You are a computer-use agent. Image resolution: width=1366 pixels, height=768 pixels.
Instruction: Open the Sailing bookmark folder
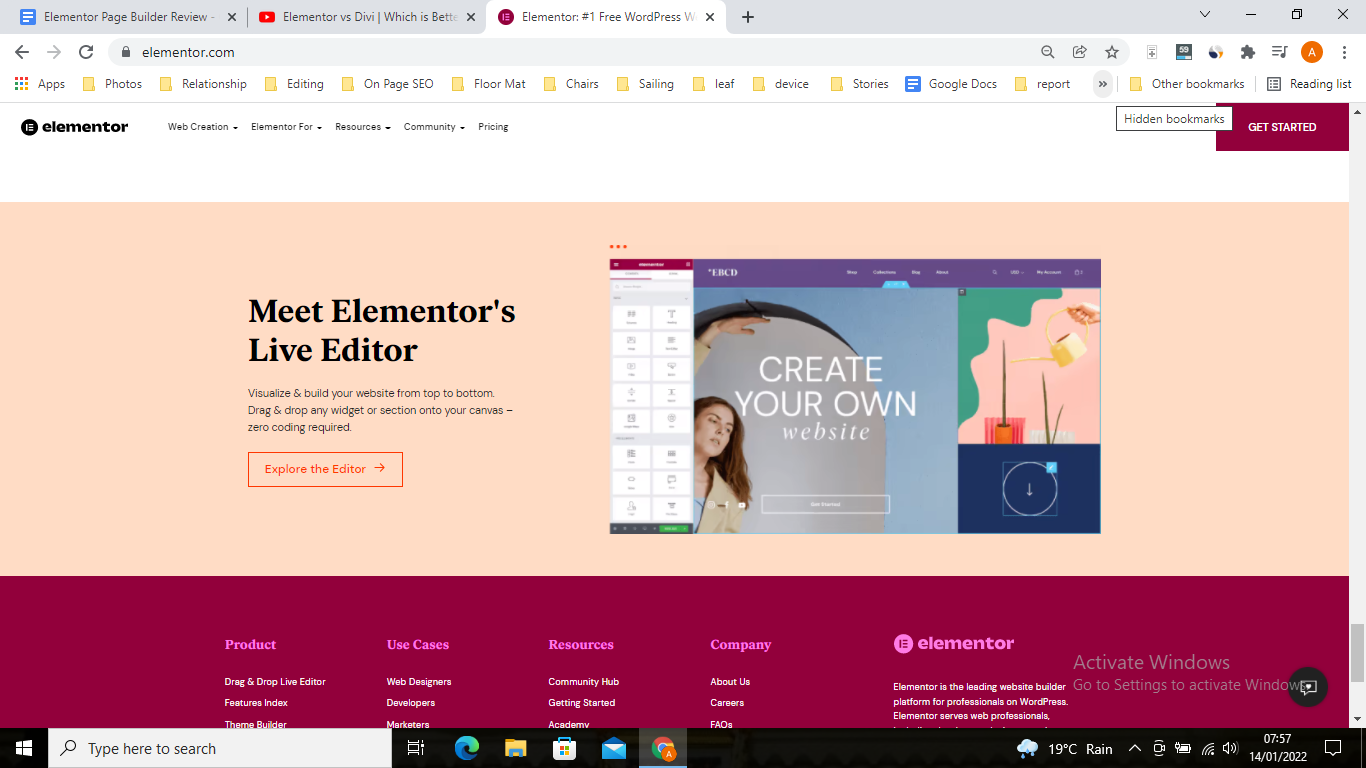645,84
